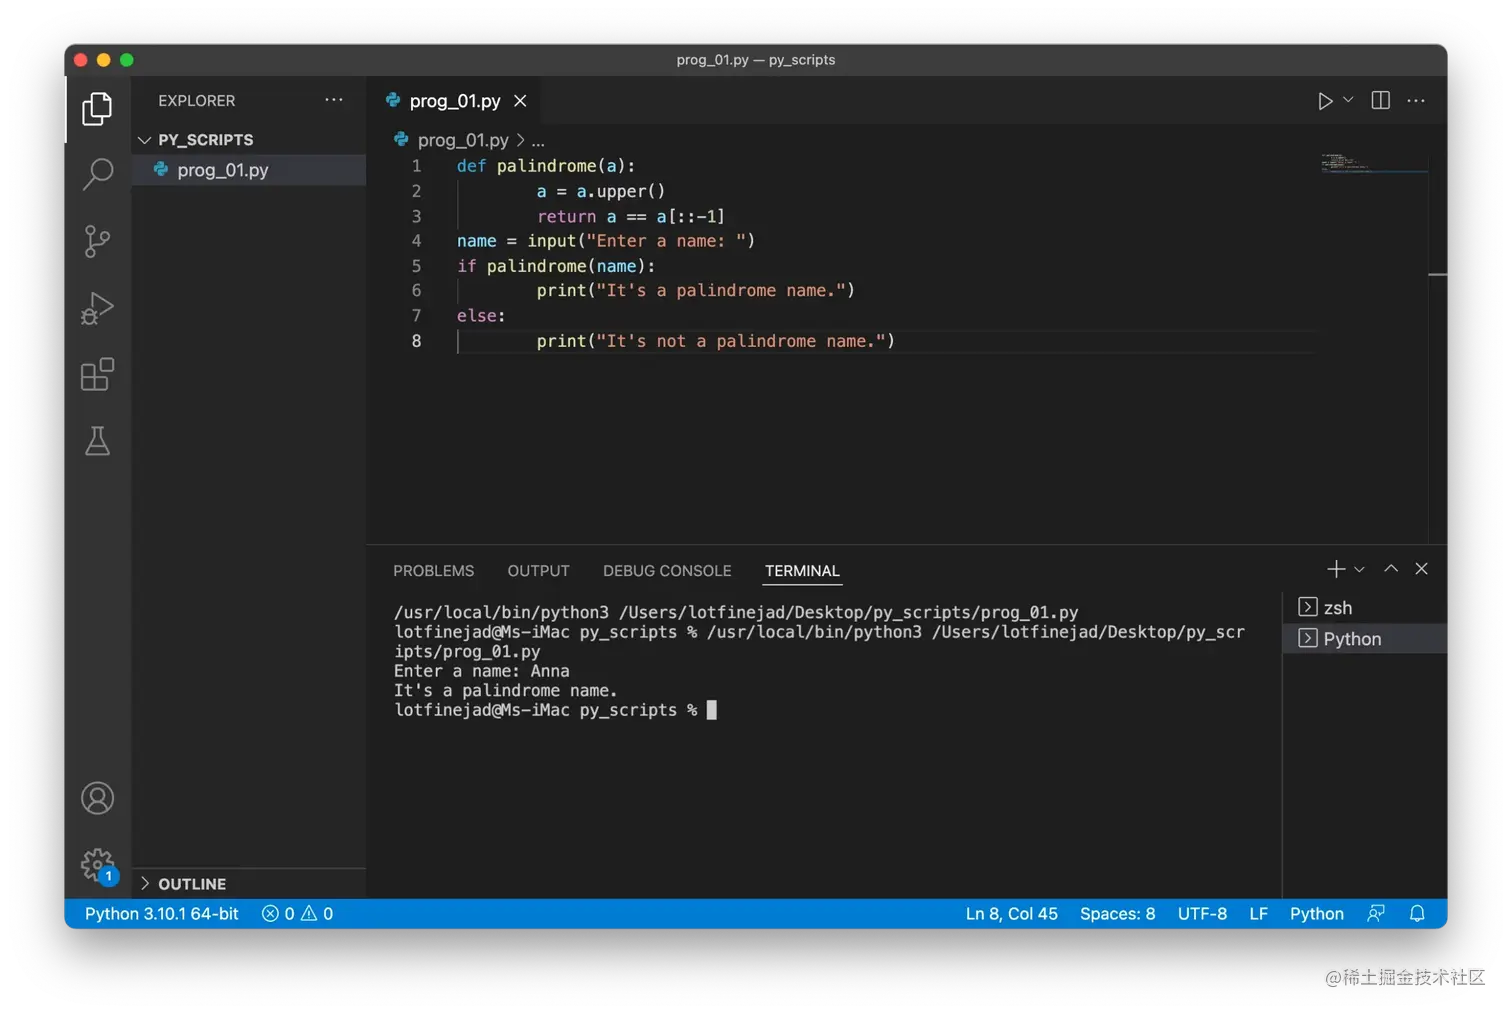Select the TERMINAL panel tab
This screenshot has width=1512, height=1014.
coord(802,571)
